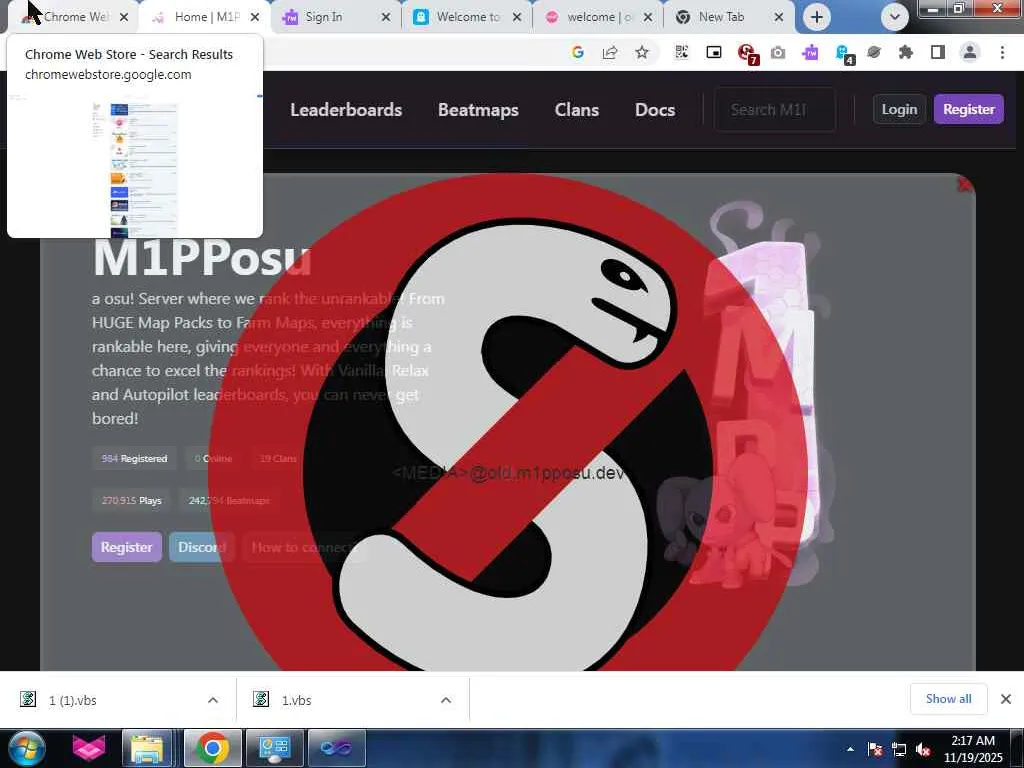Open Leaderboards in site navigation

346,110
